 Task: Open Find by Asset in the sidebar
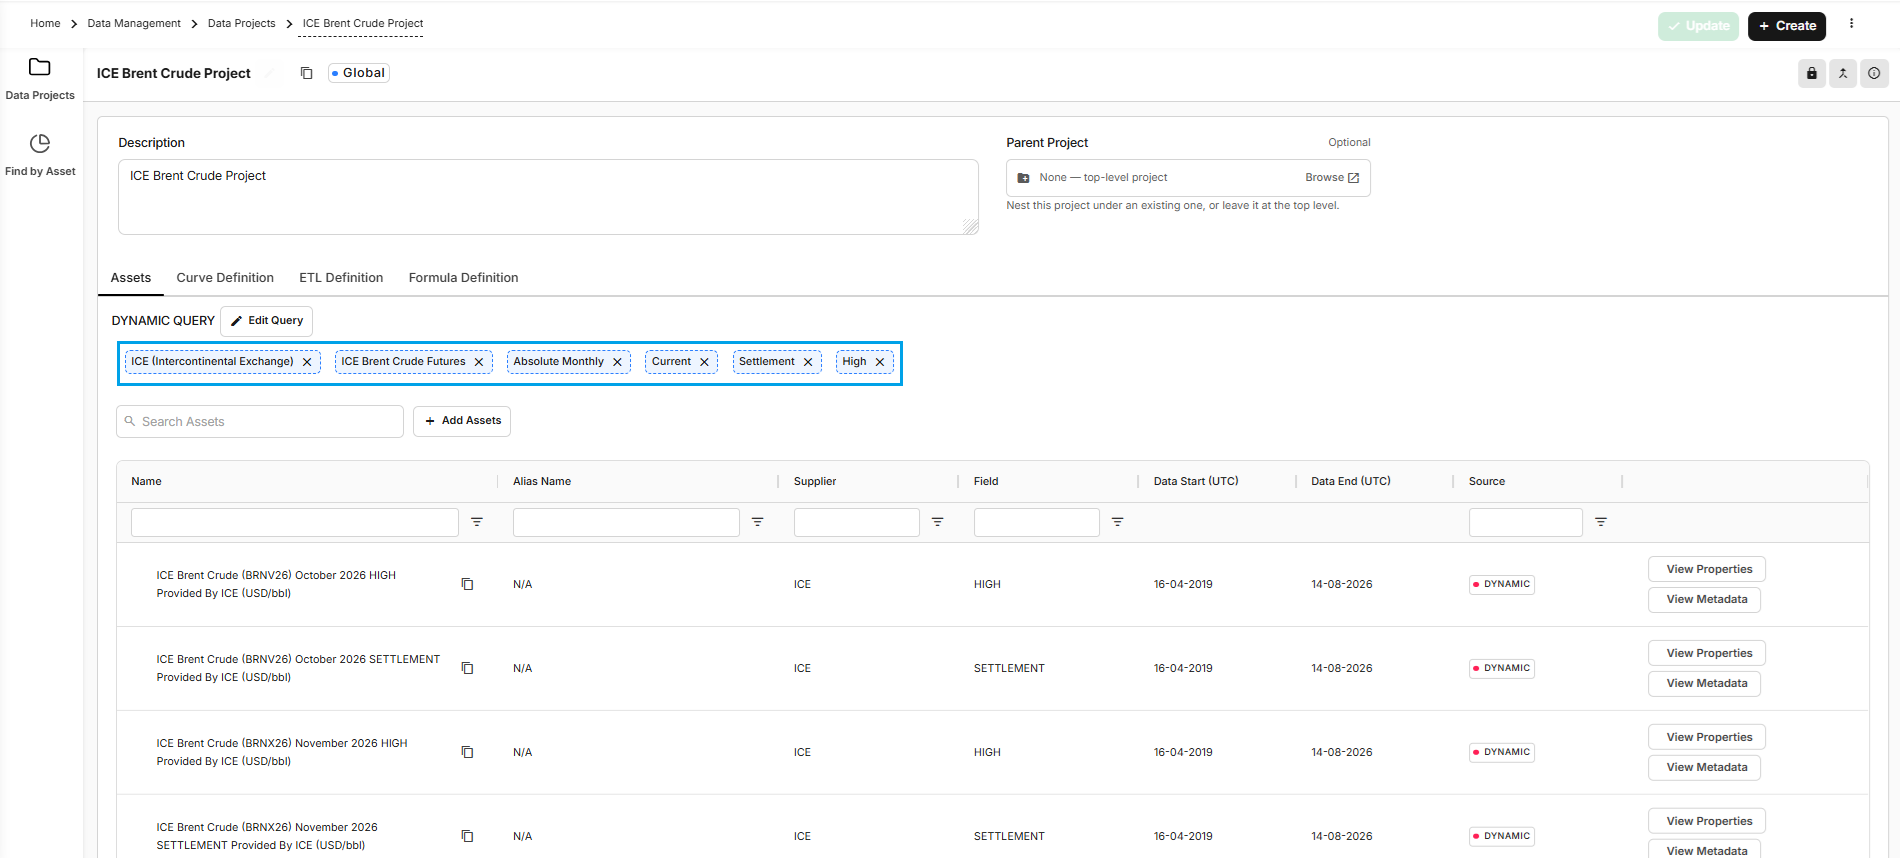[40, 155]
